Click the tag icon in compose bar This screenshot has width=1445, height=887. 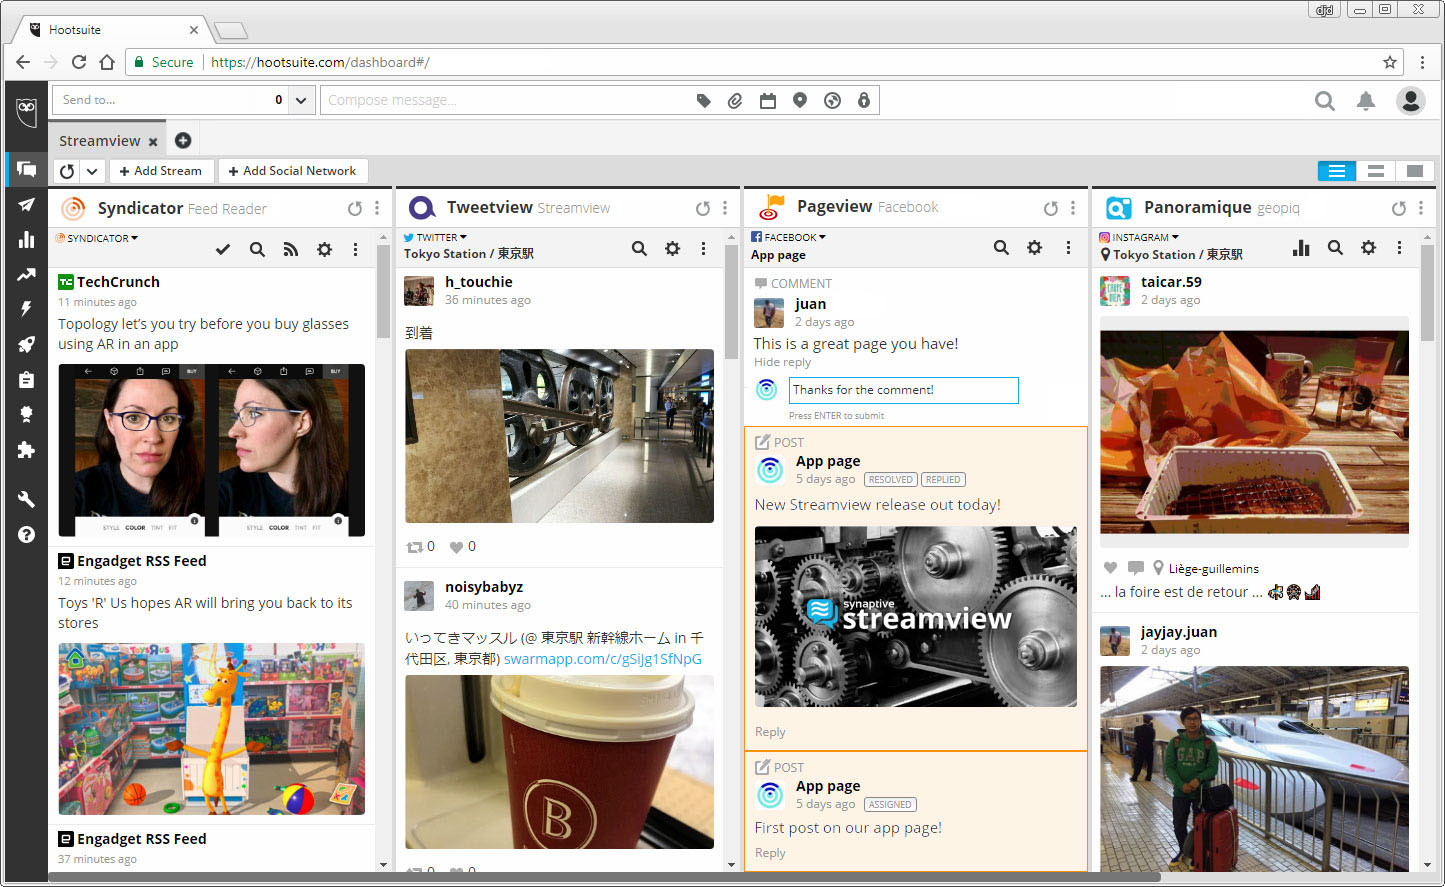pos(704,100)
